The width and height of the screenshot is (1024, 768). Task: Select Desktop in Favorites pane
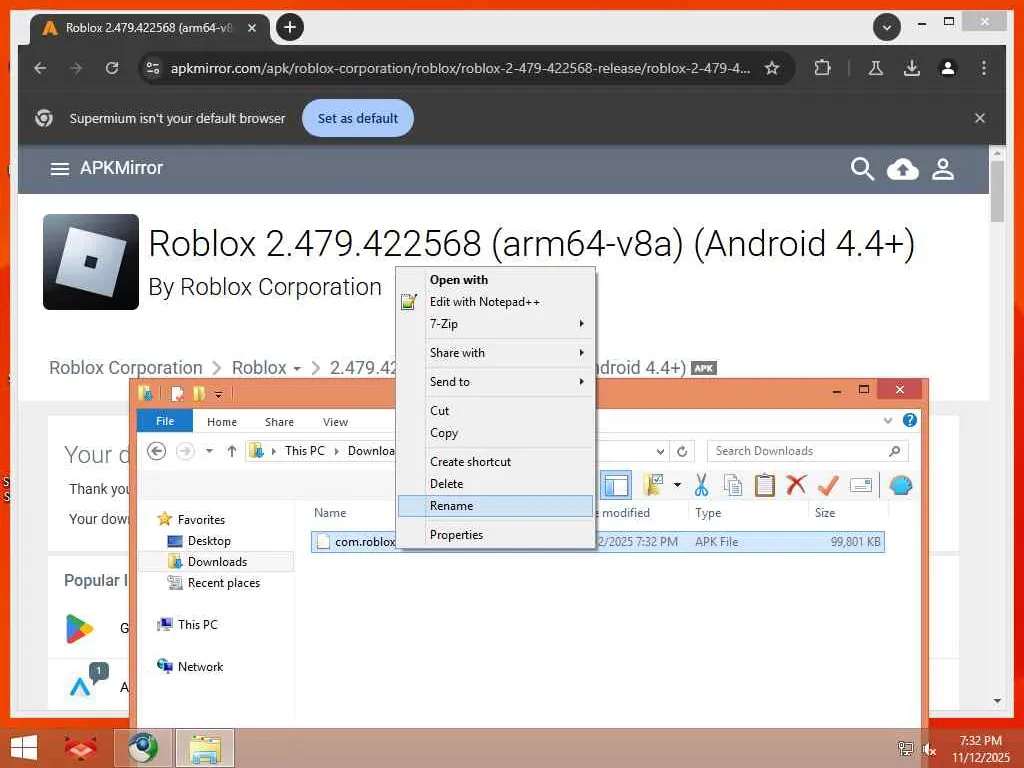point(209,541)
